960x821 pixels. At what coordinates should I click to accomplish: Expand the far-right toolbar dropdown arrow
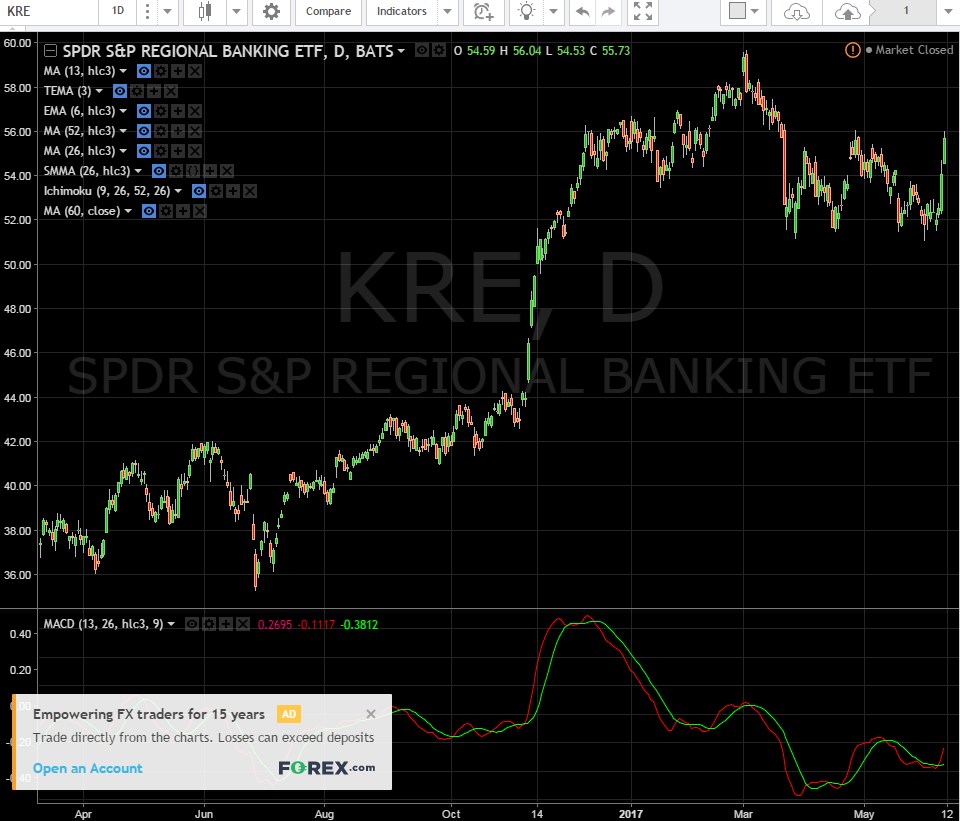click(x=948, y=11)
